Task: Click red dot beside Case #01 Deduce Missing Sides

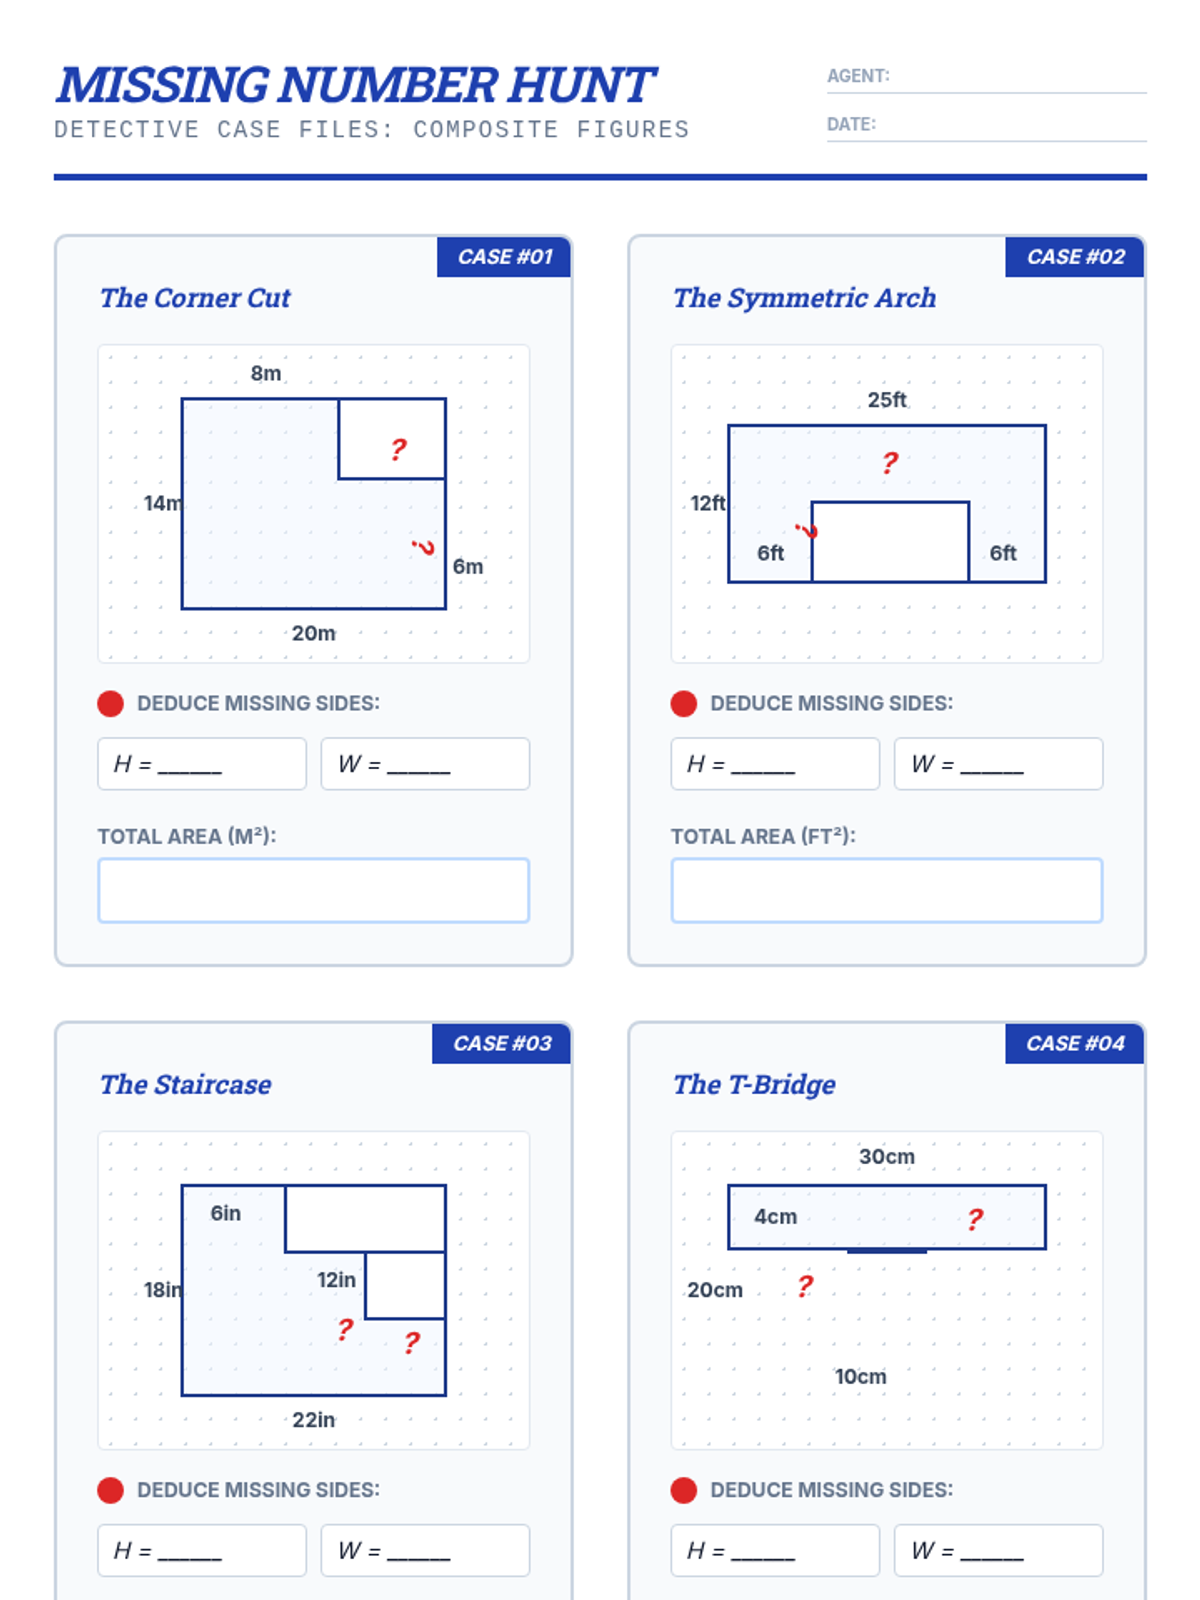Action: (x=110, y=704)
